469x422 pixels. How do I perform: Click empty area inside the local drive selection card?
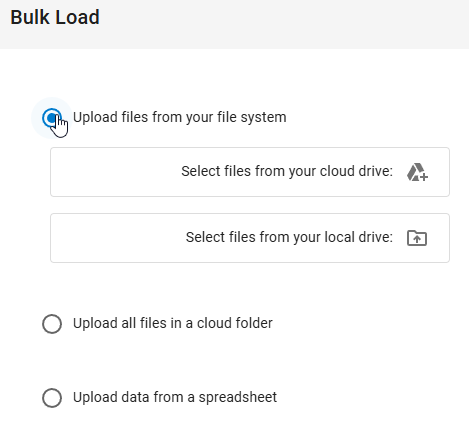click(113, 238)
